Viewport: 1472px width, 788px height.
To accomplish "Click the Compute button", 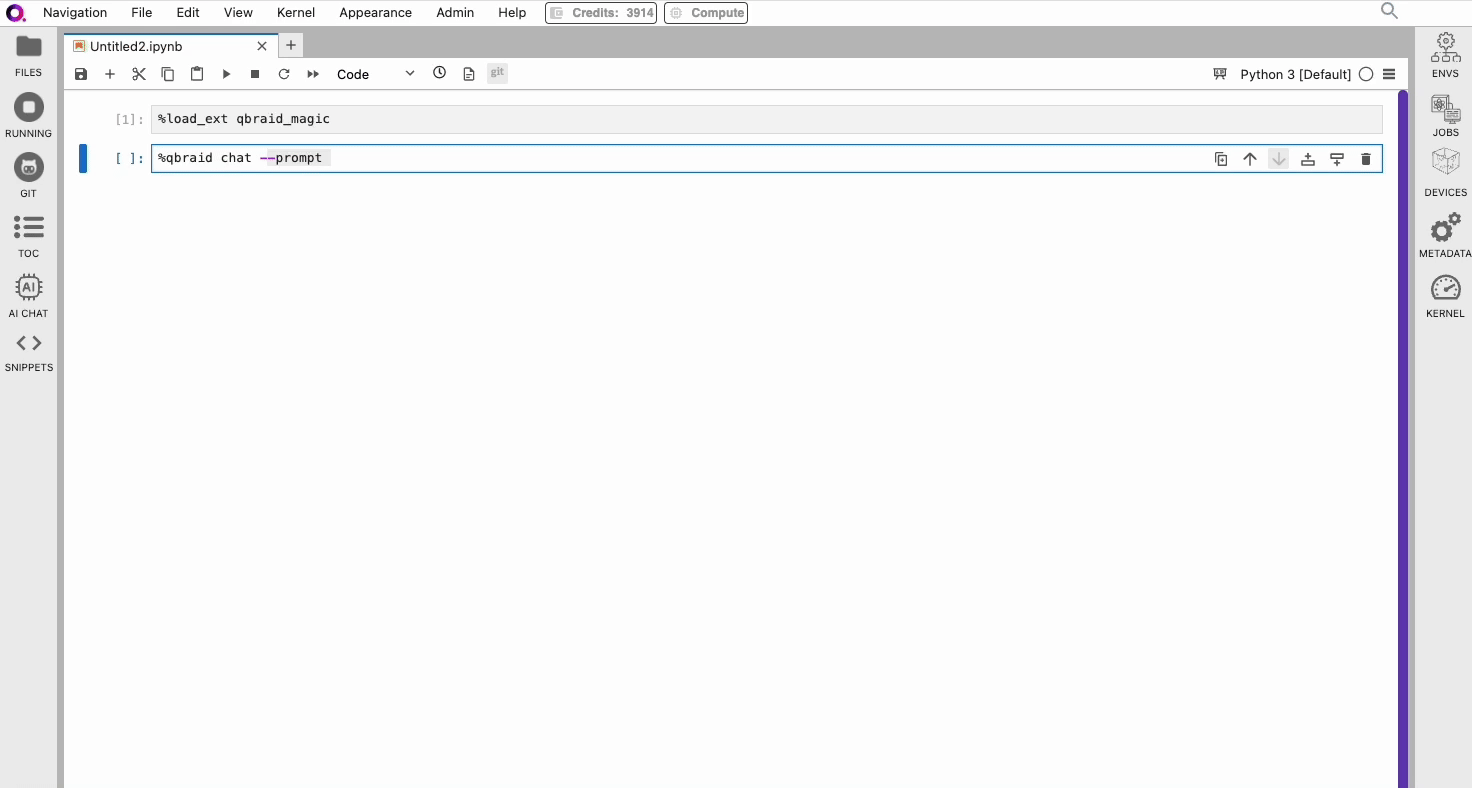I will [706, 13].
